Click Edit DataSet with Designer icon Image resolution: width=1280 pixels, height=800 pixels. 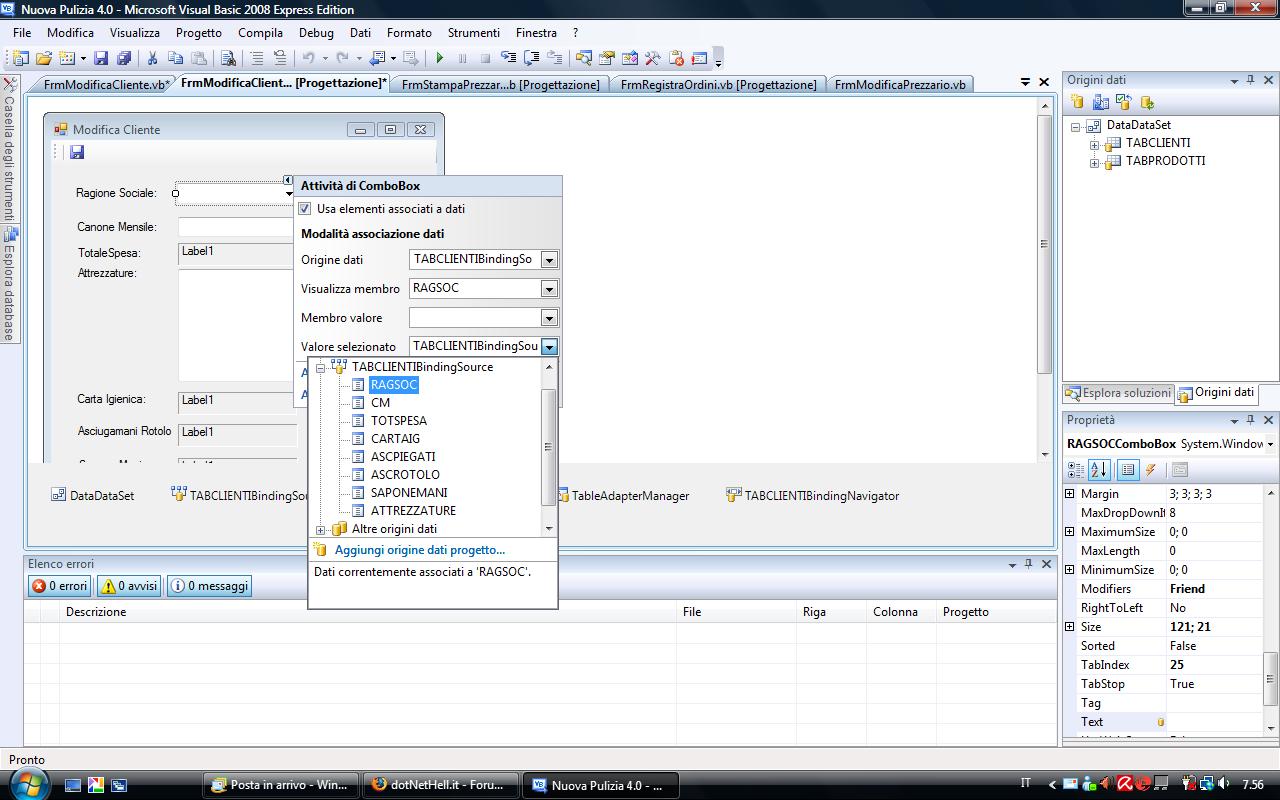(1100, 102)
